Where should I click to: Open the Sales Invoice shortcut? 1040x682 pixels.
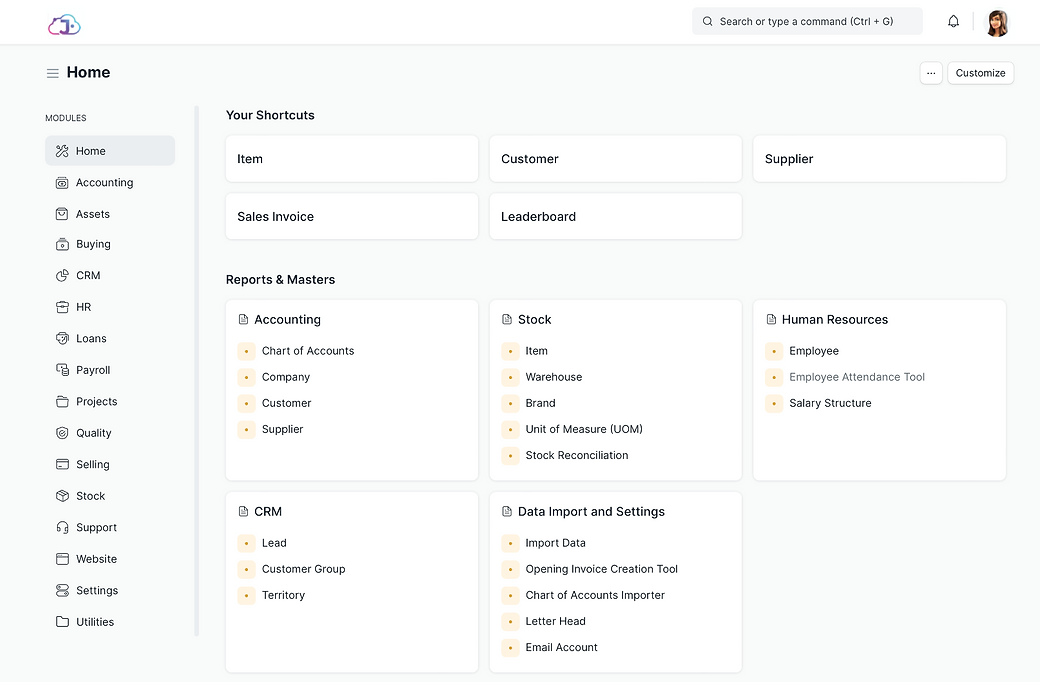click(351, 216)
